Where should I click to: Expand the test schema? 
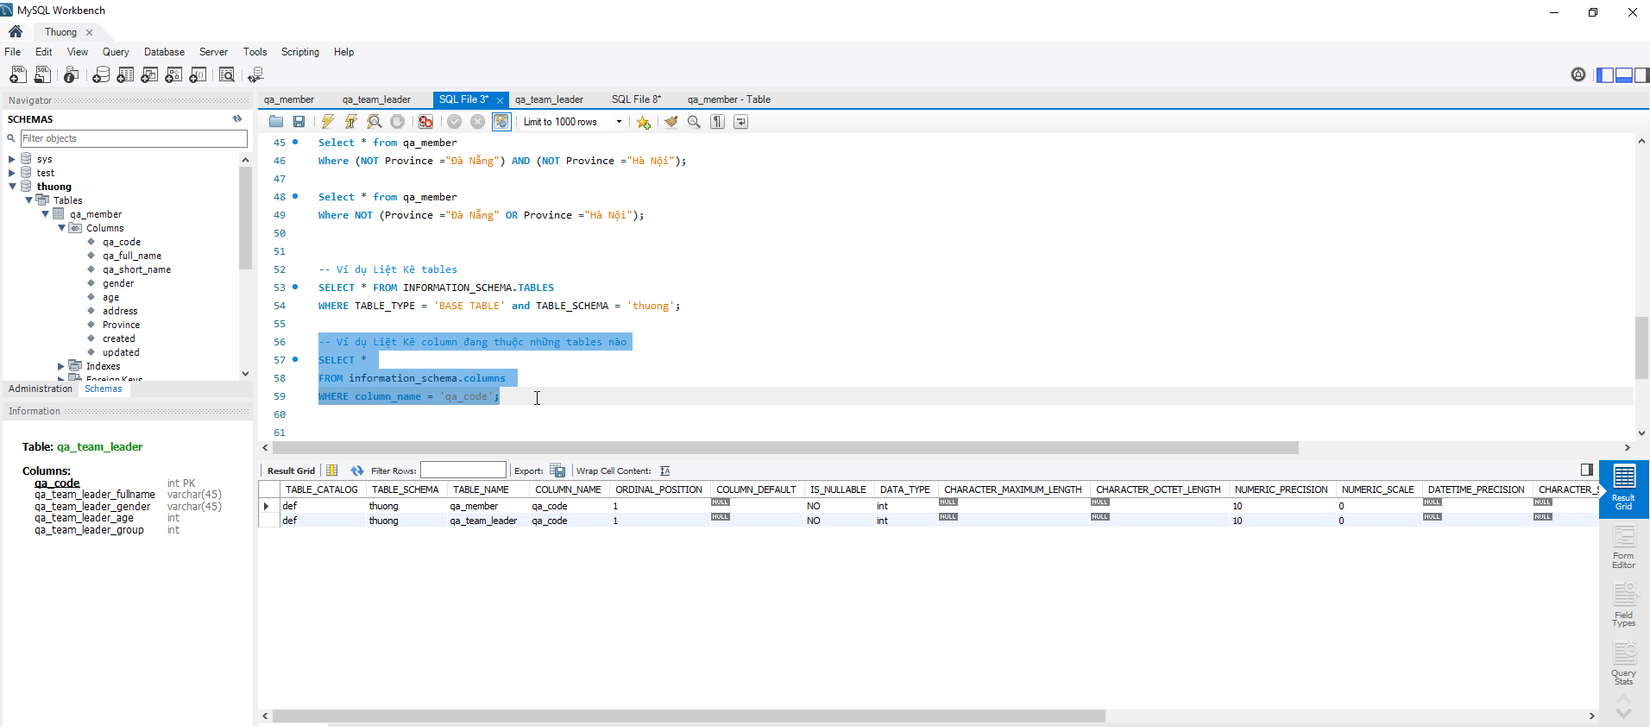(12, 173)
